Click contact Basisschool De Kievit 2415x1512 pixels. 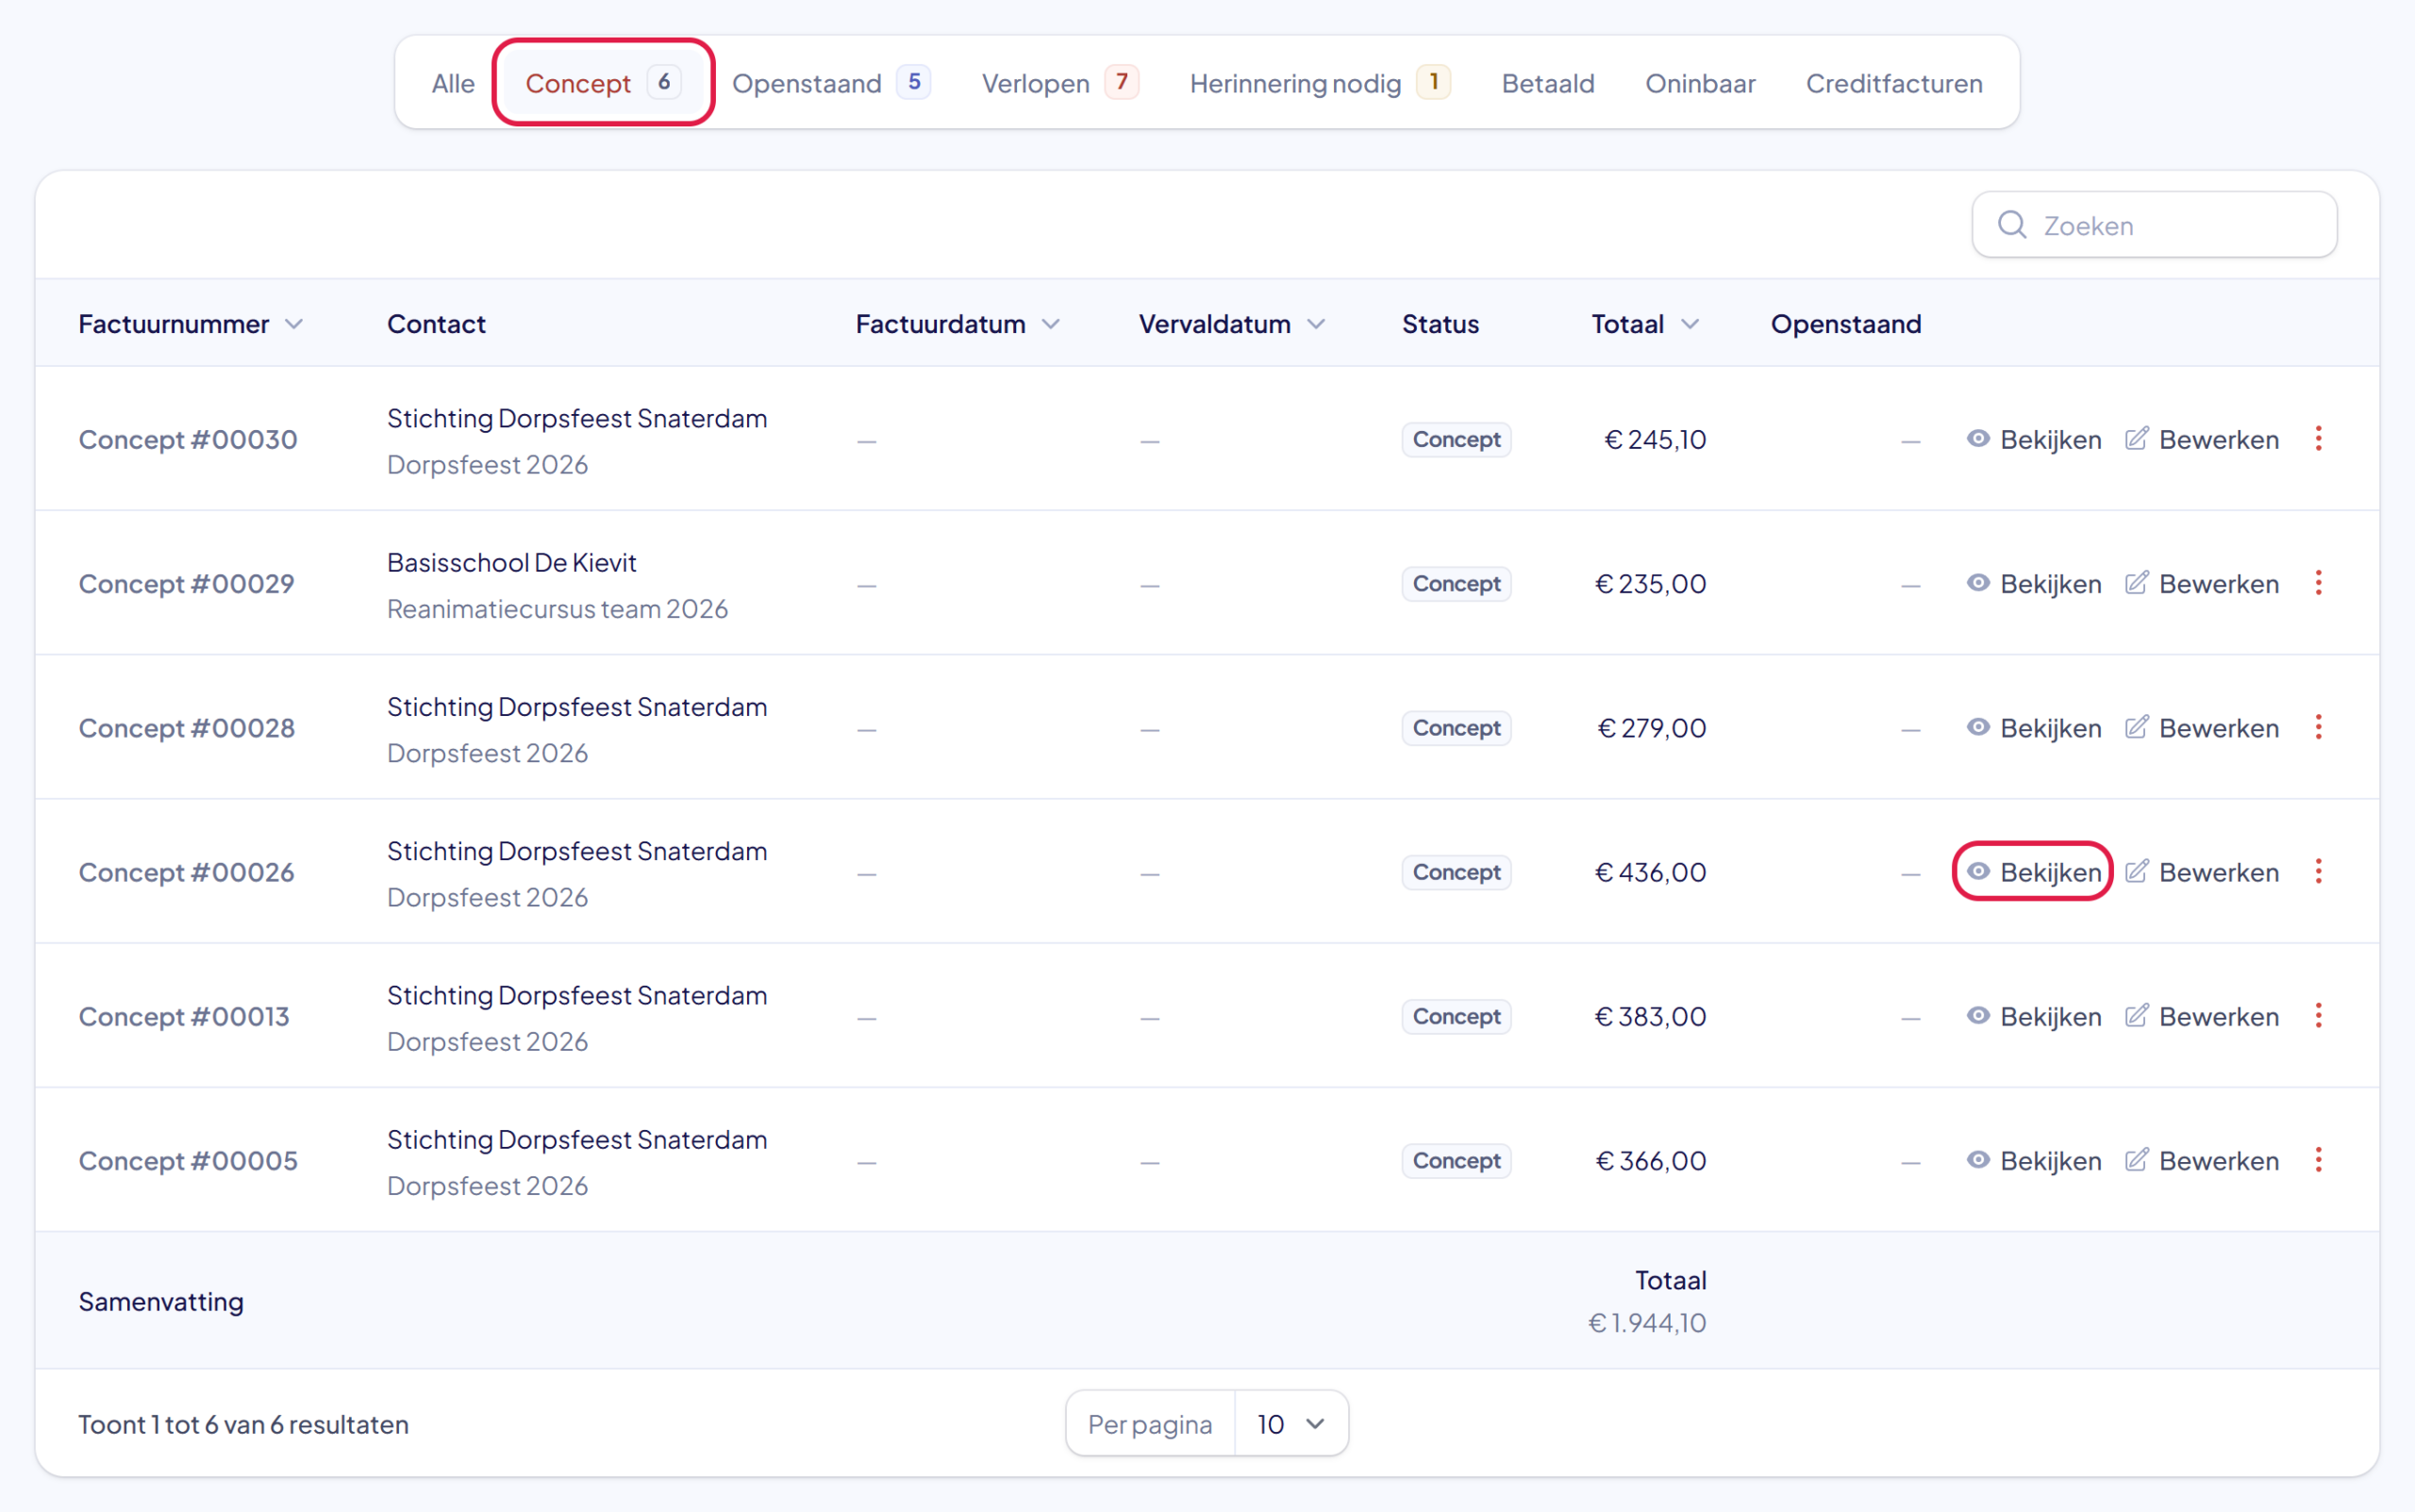[511, 562]
